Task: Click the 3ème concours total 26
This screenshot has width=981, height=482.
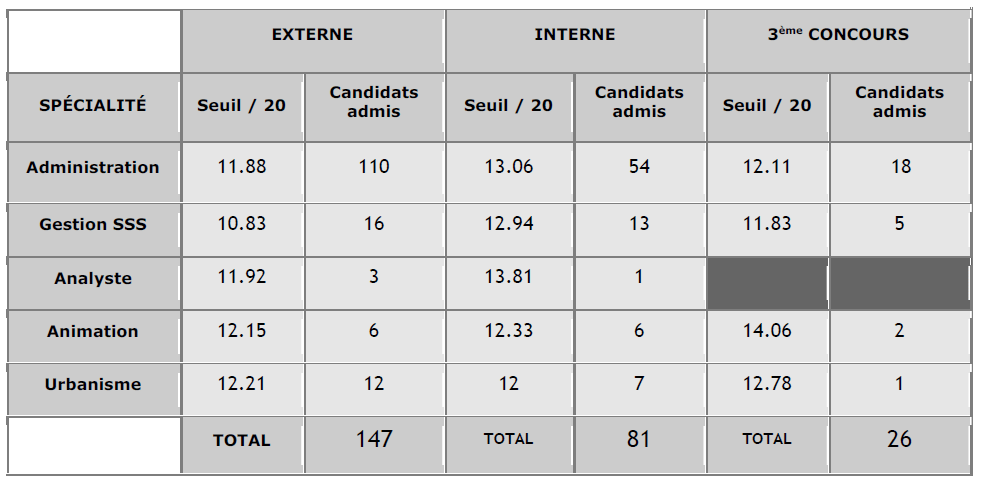Action: [x=899, y=438]
